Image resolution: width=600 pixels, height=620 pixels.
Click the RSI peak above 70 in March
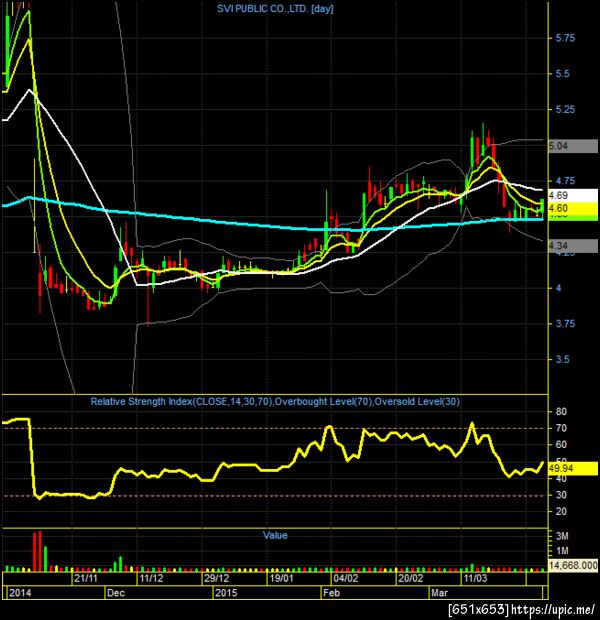[472, 424]
